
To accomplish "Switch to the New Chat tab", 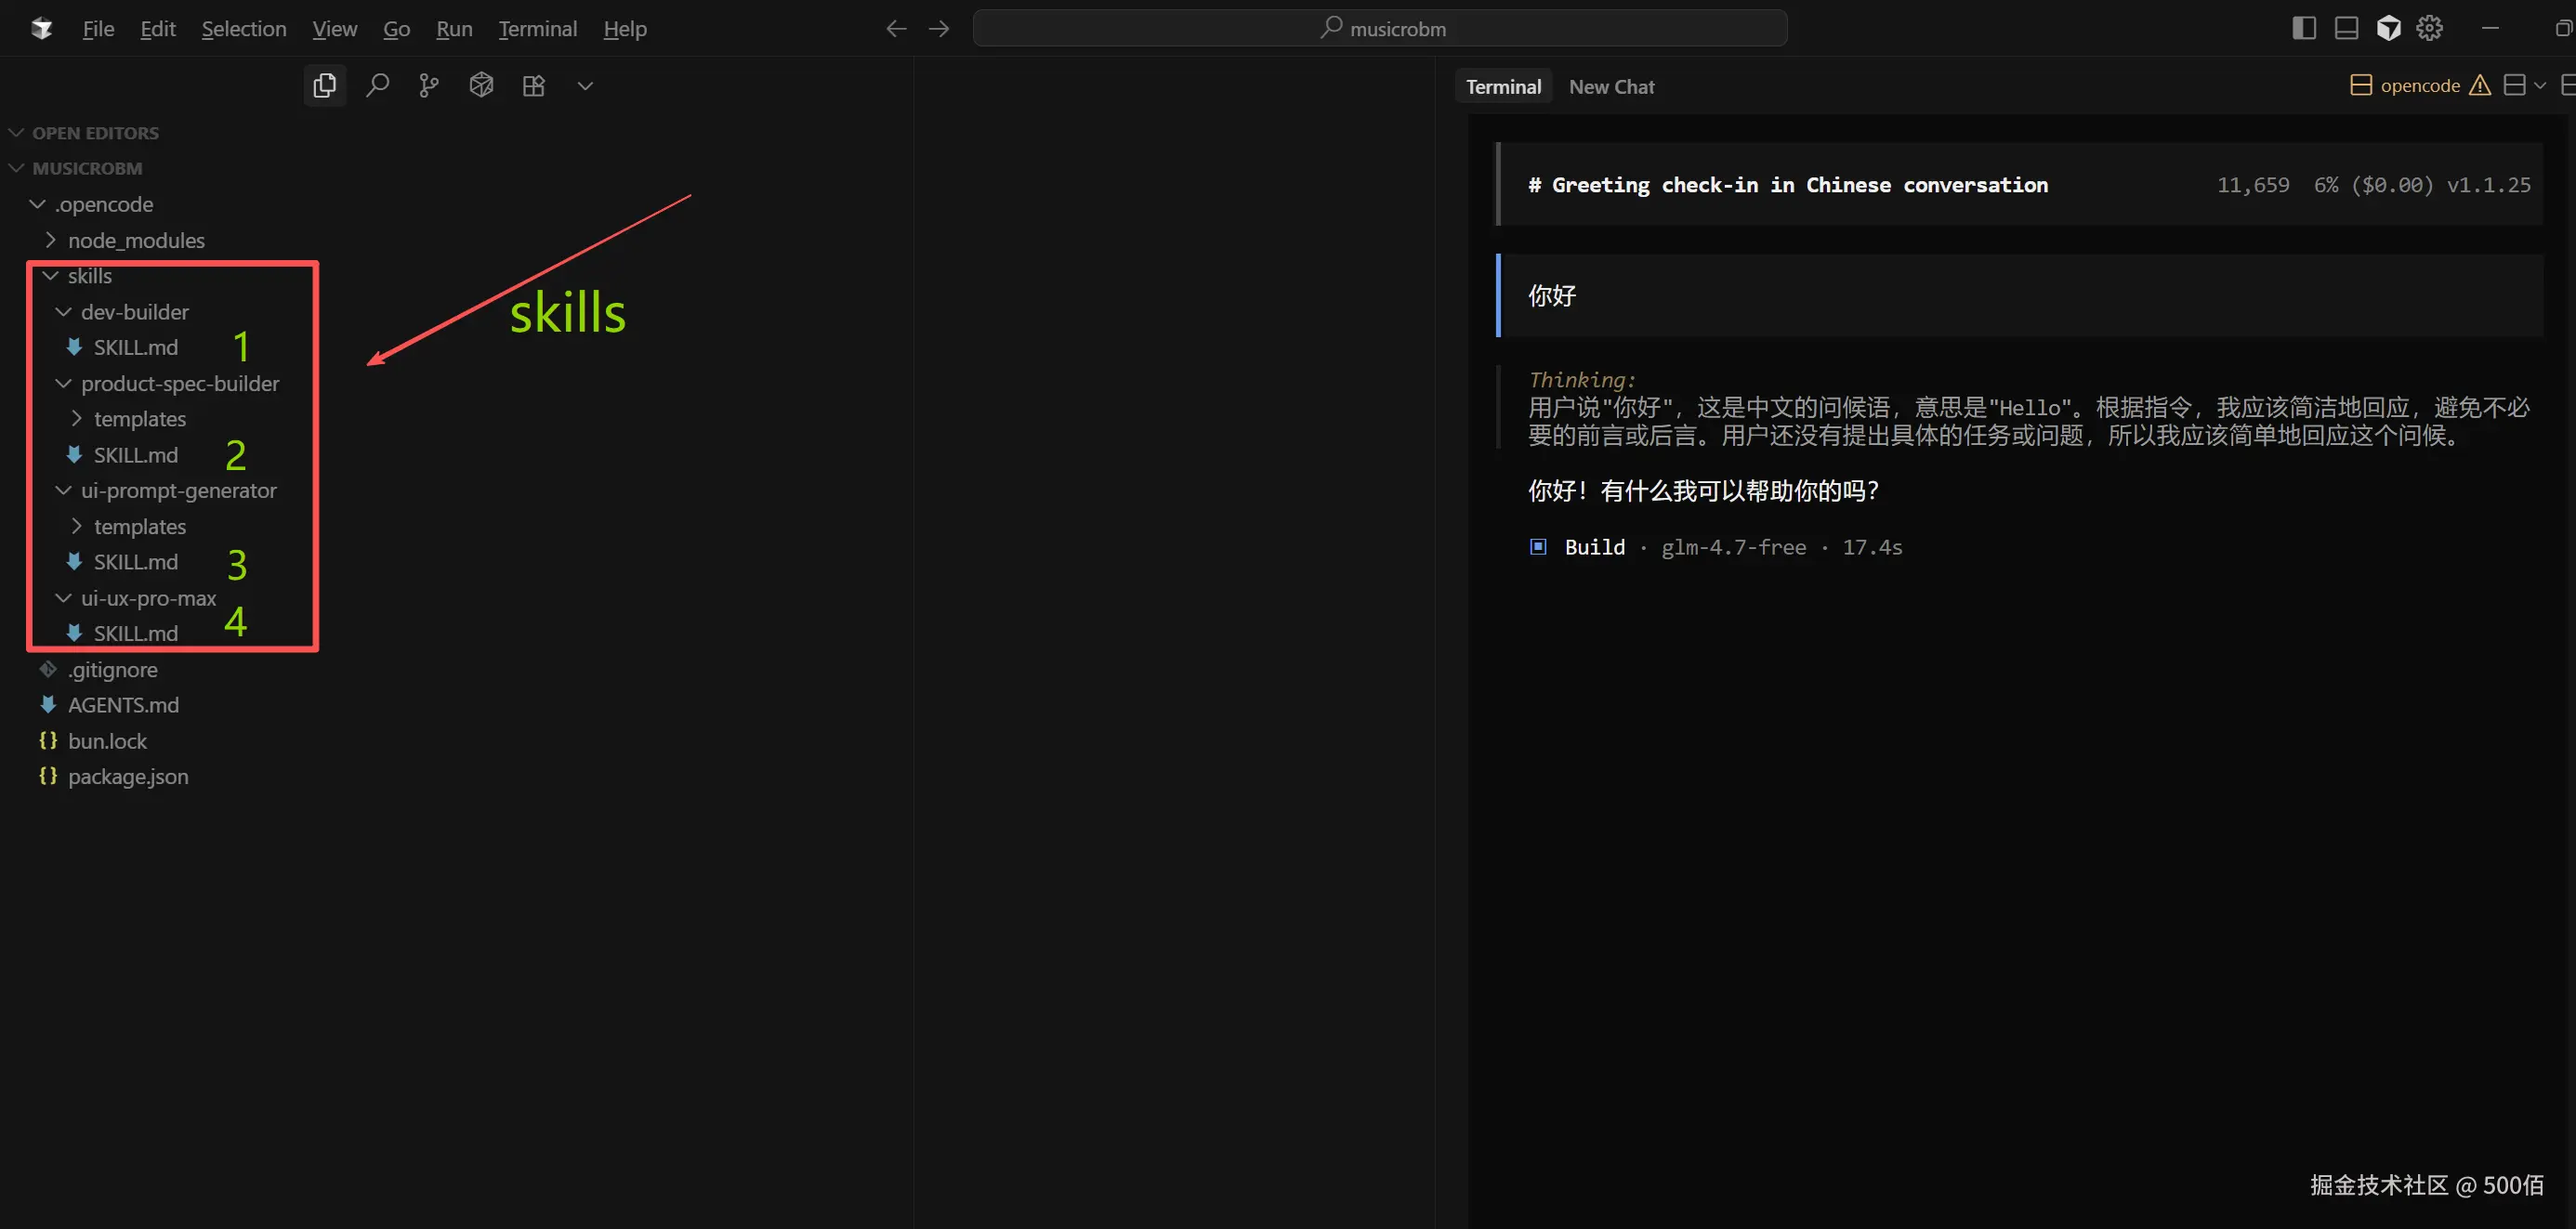I will tap(1611, 86).
